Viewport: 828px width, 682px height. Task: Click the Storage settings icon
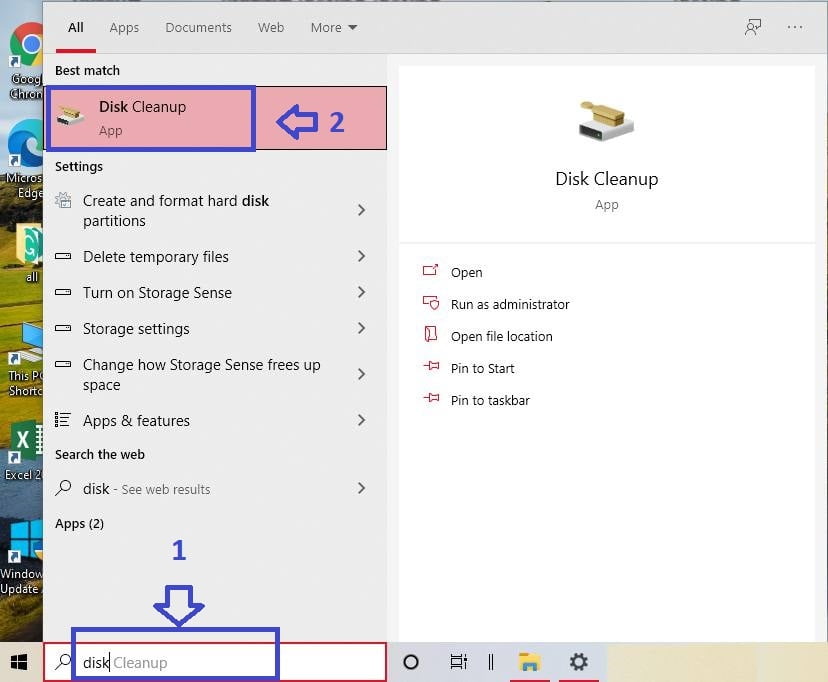coord(63,328)
